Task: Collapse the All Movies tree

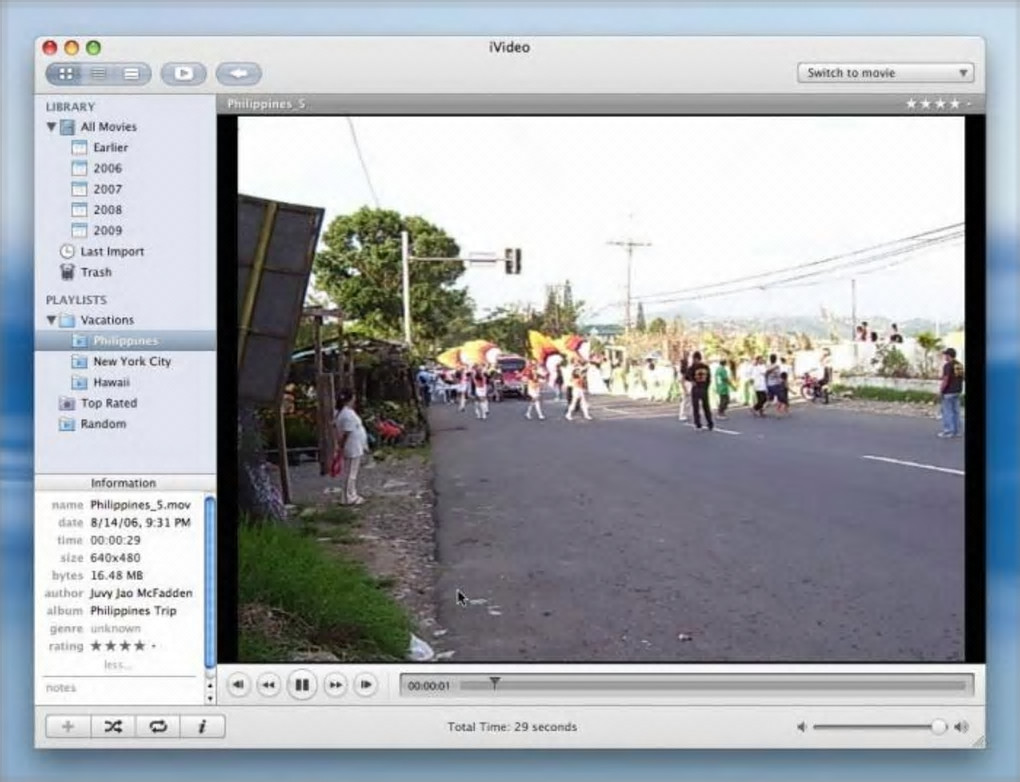Action: [51, 127]
